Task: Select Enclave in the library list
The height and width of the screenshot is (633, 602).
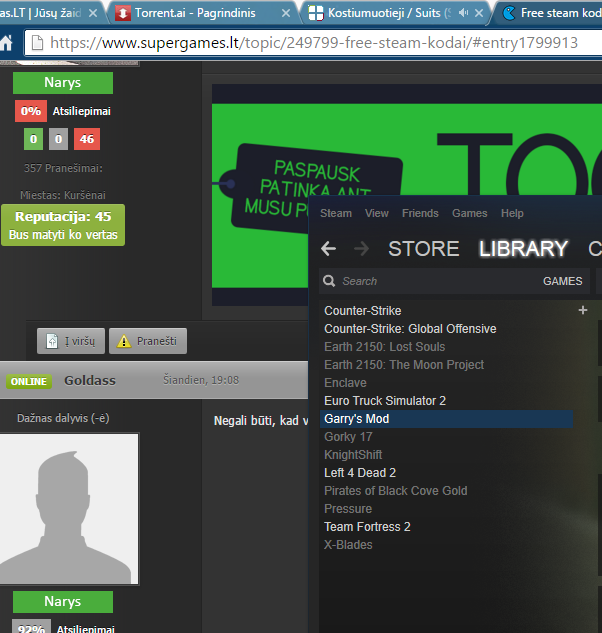Action: 345,383
